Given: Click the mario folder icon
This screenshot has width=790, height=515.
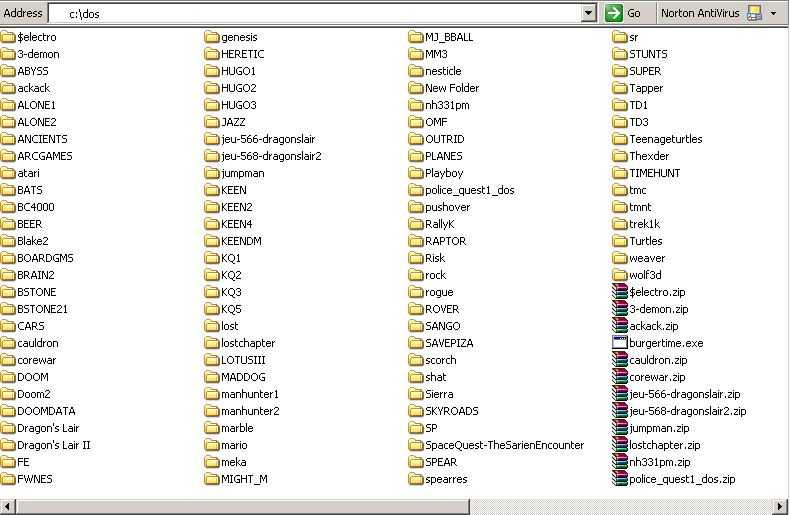Looking at the screenshot, I should click(212, 445).
